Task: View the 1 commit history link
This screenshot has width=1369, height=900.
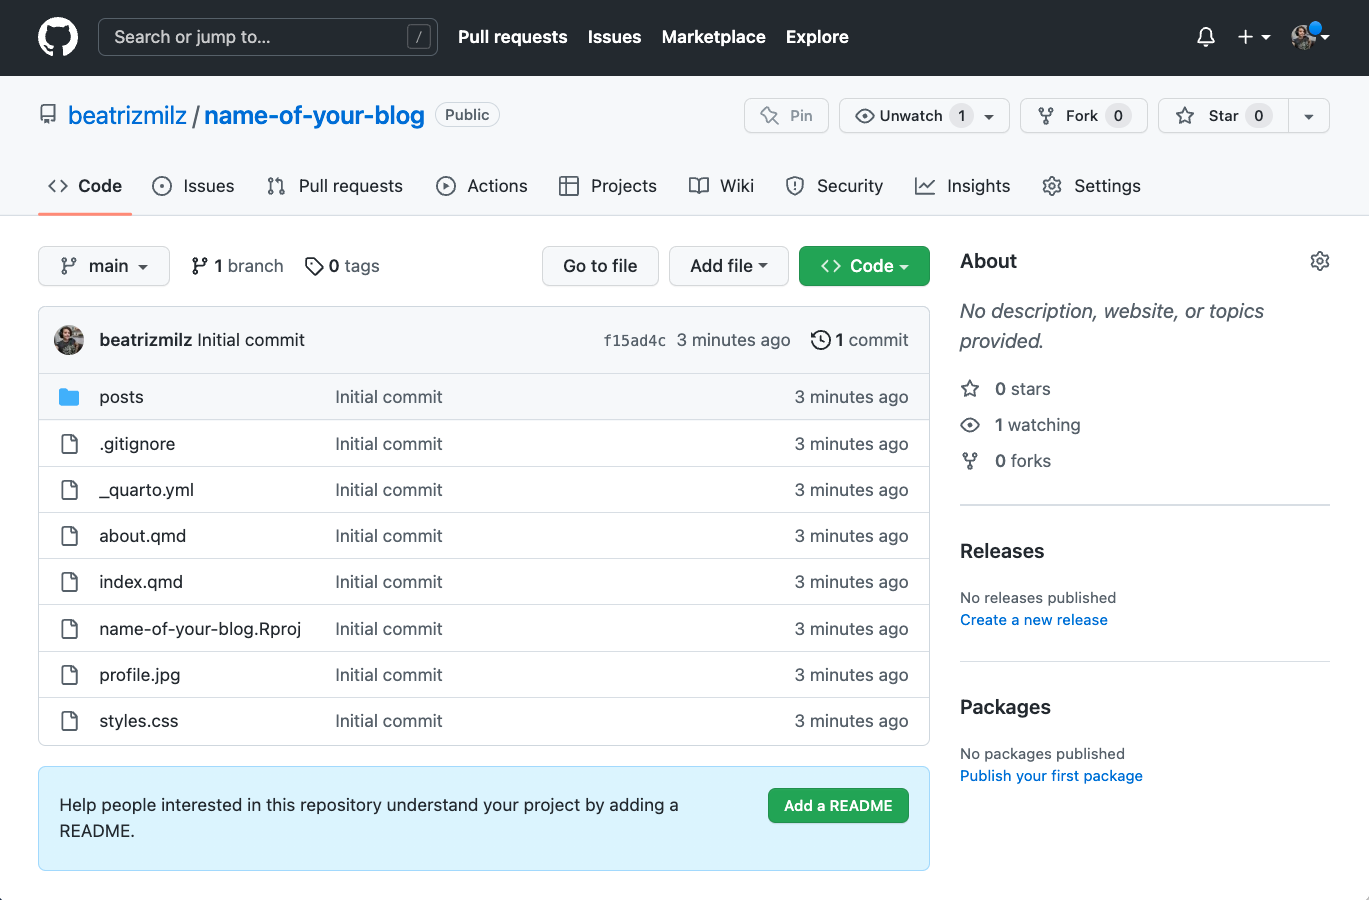Action: [x=860, y=340]
